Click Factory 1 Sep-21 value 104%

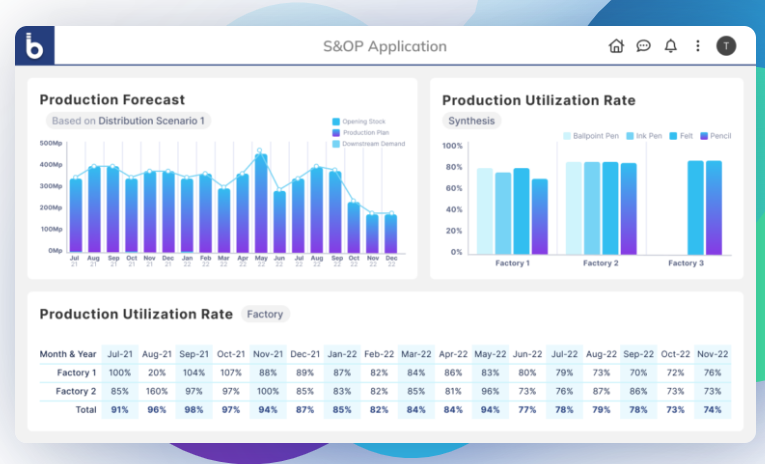coord(194,373)
